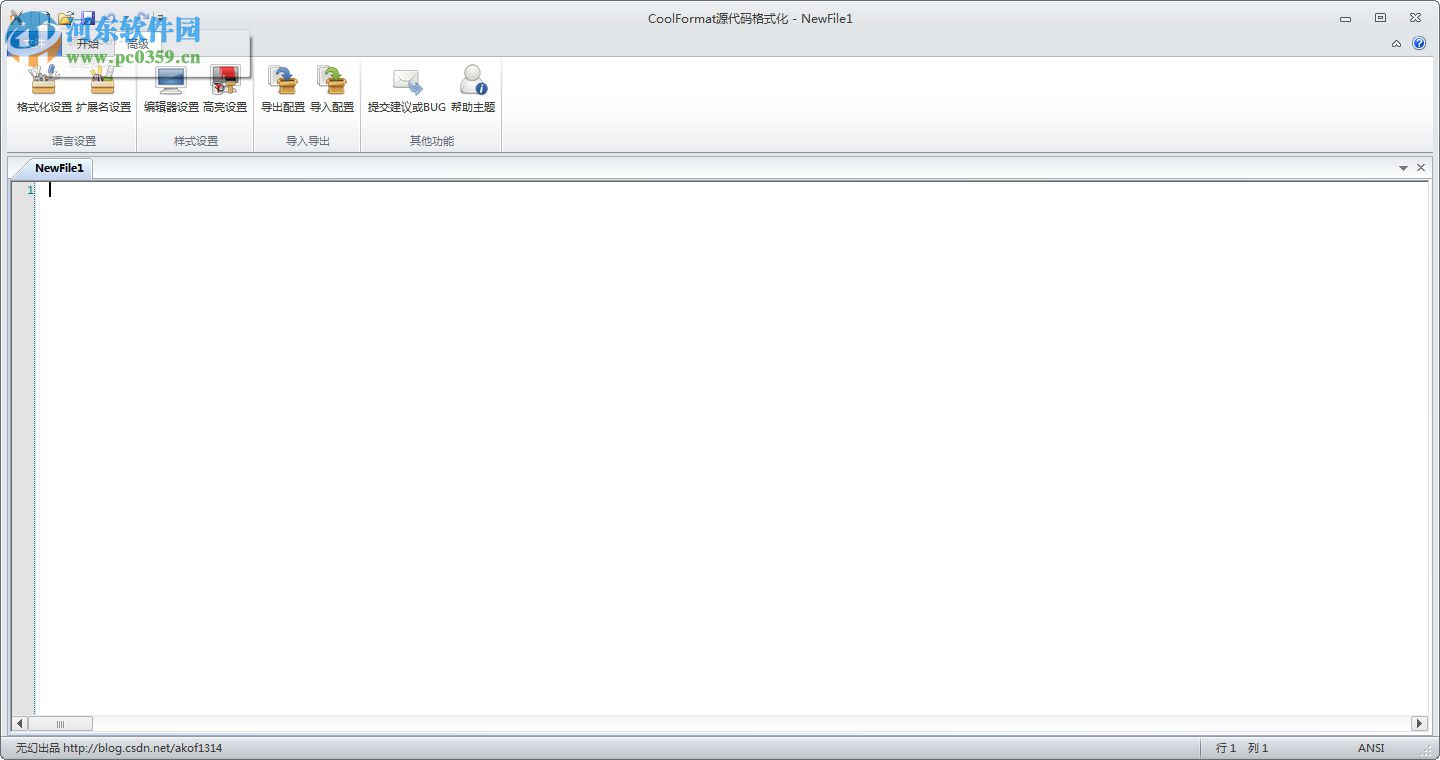This screenshot has height=760, width=1440.
Task: Click the 行 1 status bar indicator
Action: pos(1226,748)
